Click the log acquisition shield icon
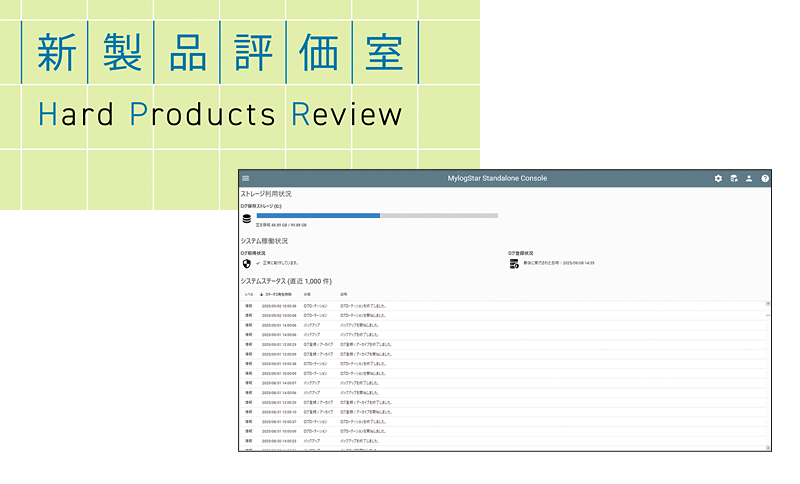The height and width of the screenshot is (484, 800). coord(247,264)
